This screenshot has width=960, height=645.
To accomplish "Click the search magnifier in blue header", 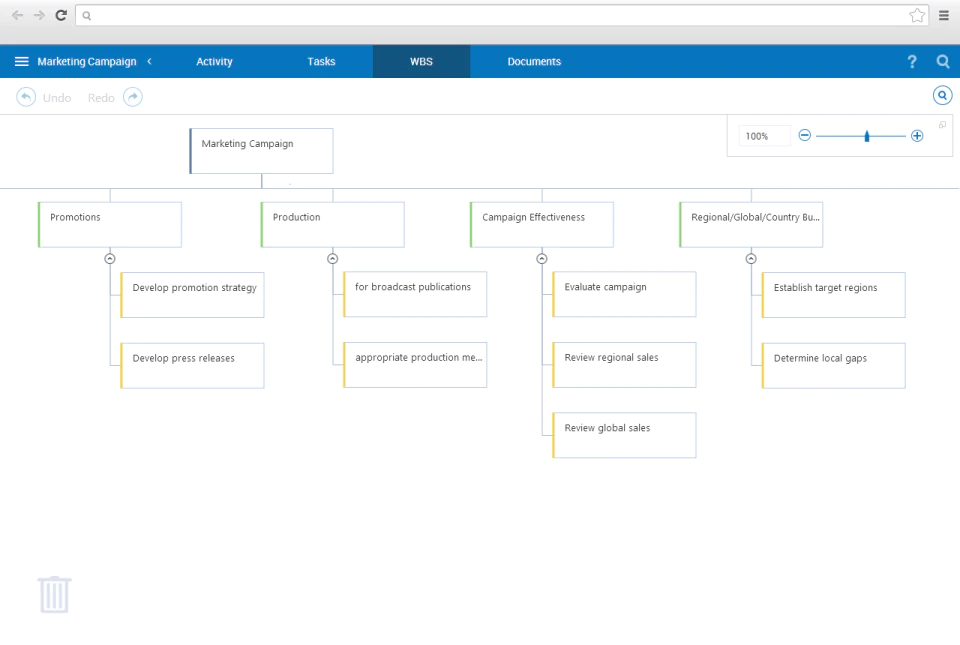I will tap(943, 61).
